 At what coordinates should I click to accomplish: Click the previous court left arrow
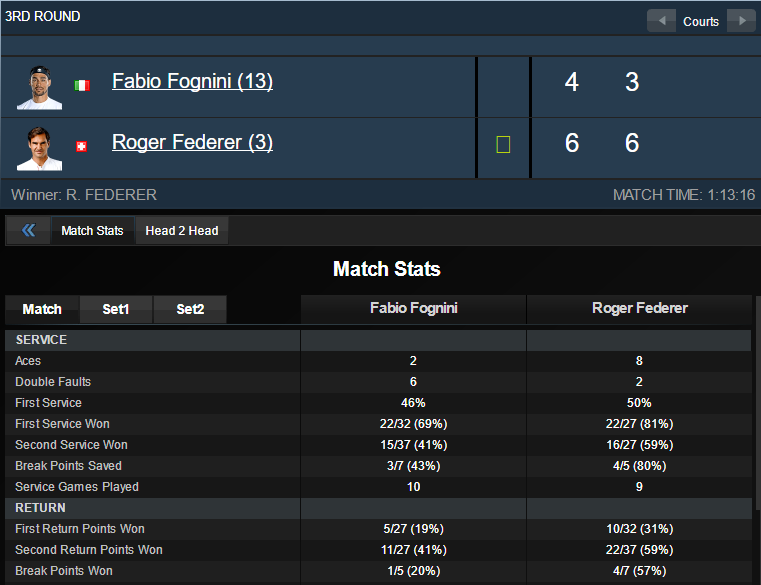tap(661, 21)
